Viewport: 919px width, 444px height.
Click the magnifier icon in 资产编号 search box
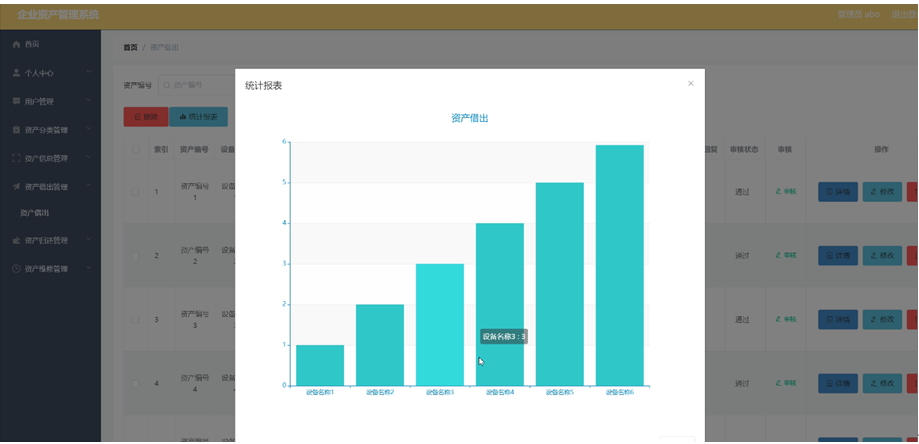pos(166,86)
